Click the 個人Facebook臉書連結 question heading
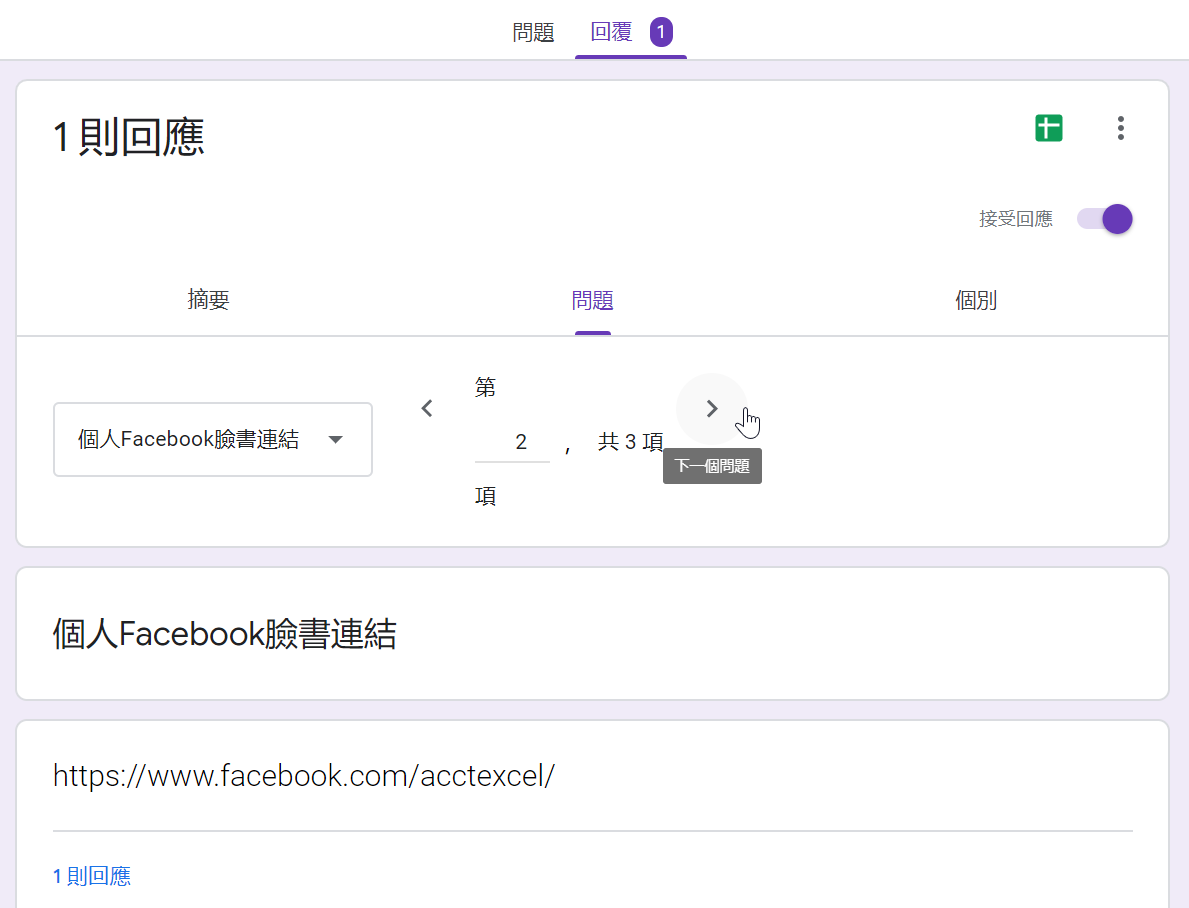The width and height of the screenshot is (1189, 908). pyautogui.click(x=224, y=633)
